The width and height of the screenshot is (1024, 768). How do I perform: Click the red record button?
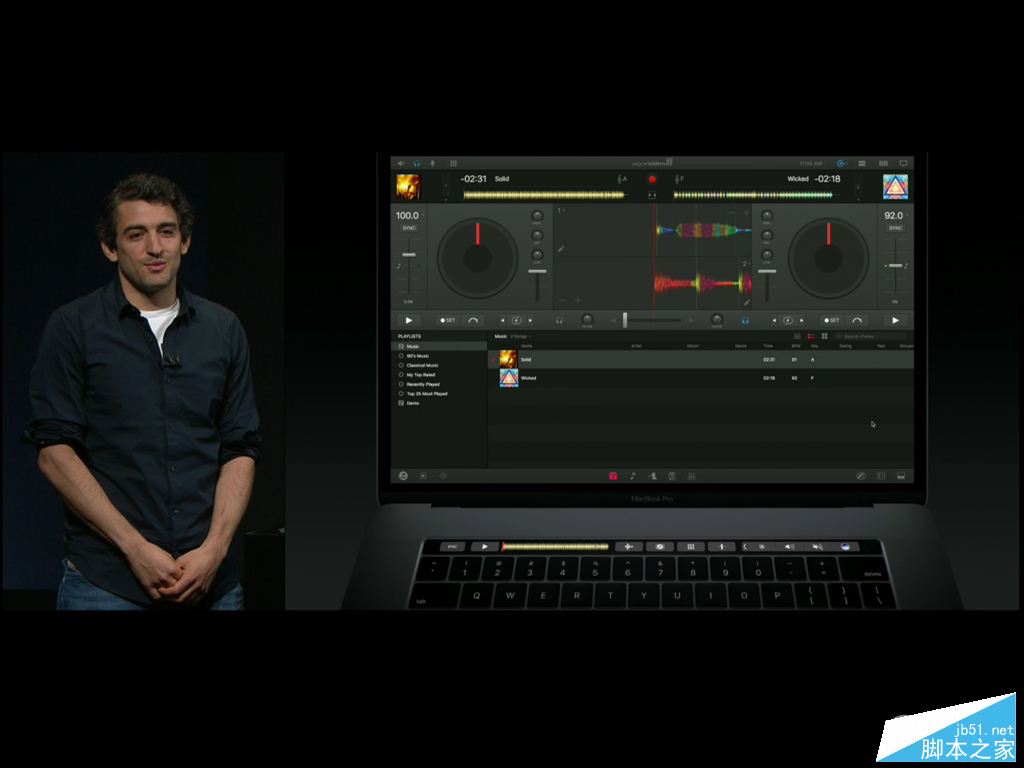coord(652,179)
